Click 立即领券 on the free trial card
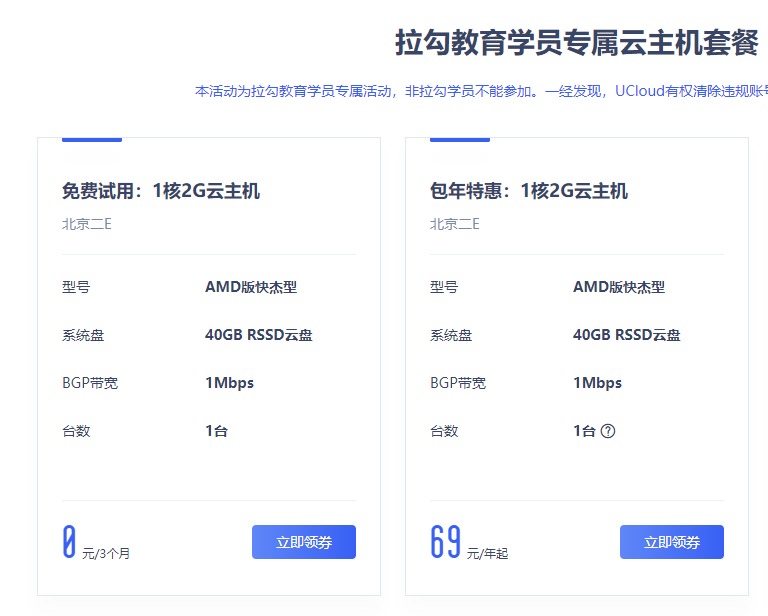Viewport: 768px width, 616px height. point(304,542)
